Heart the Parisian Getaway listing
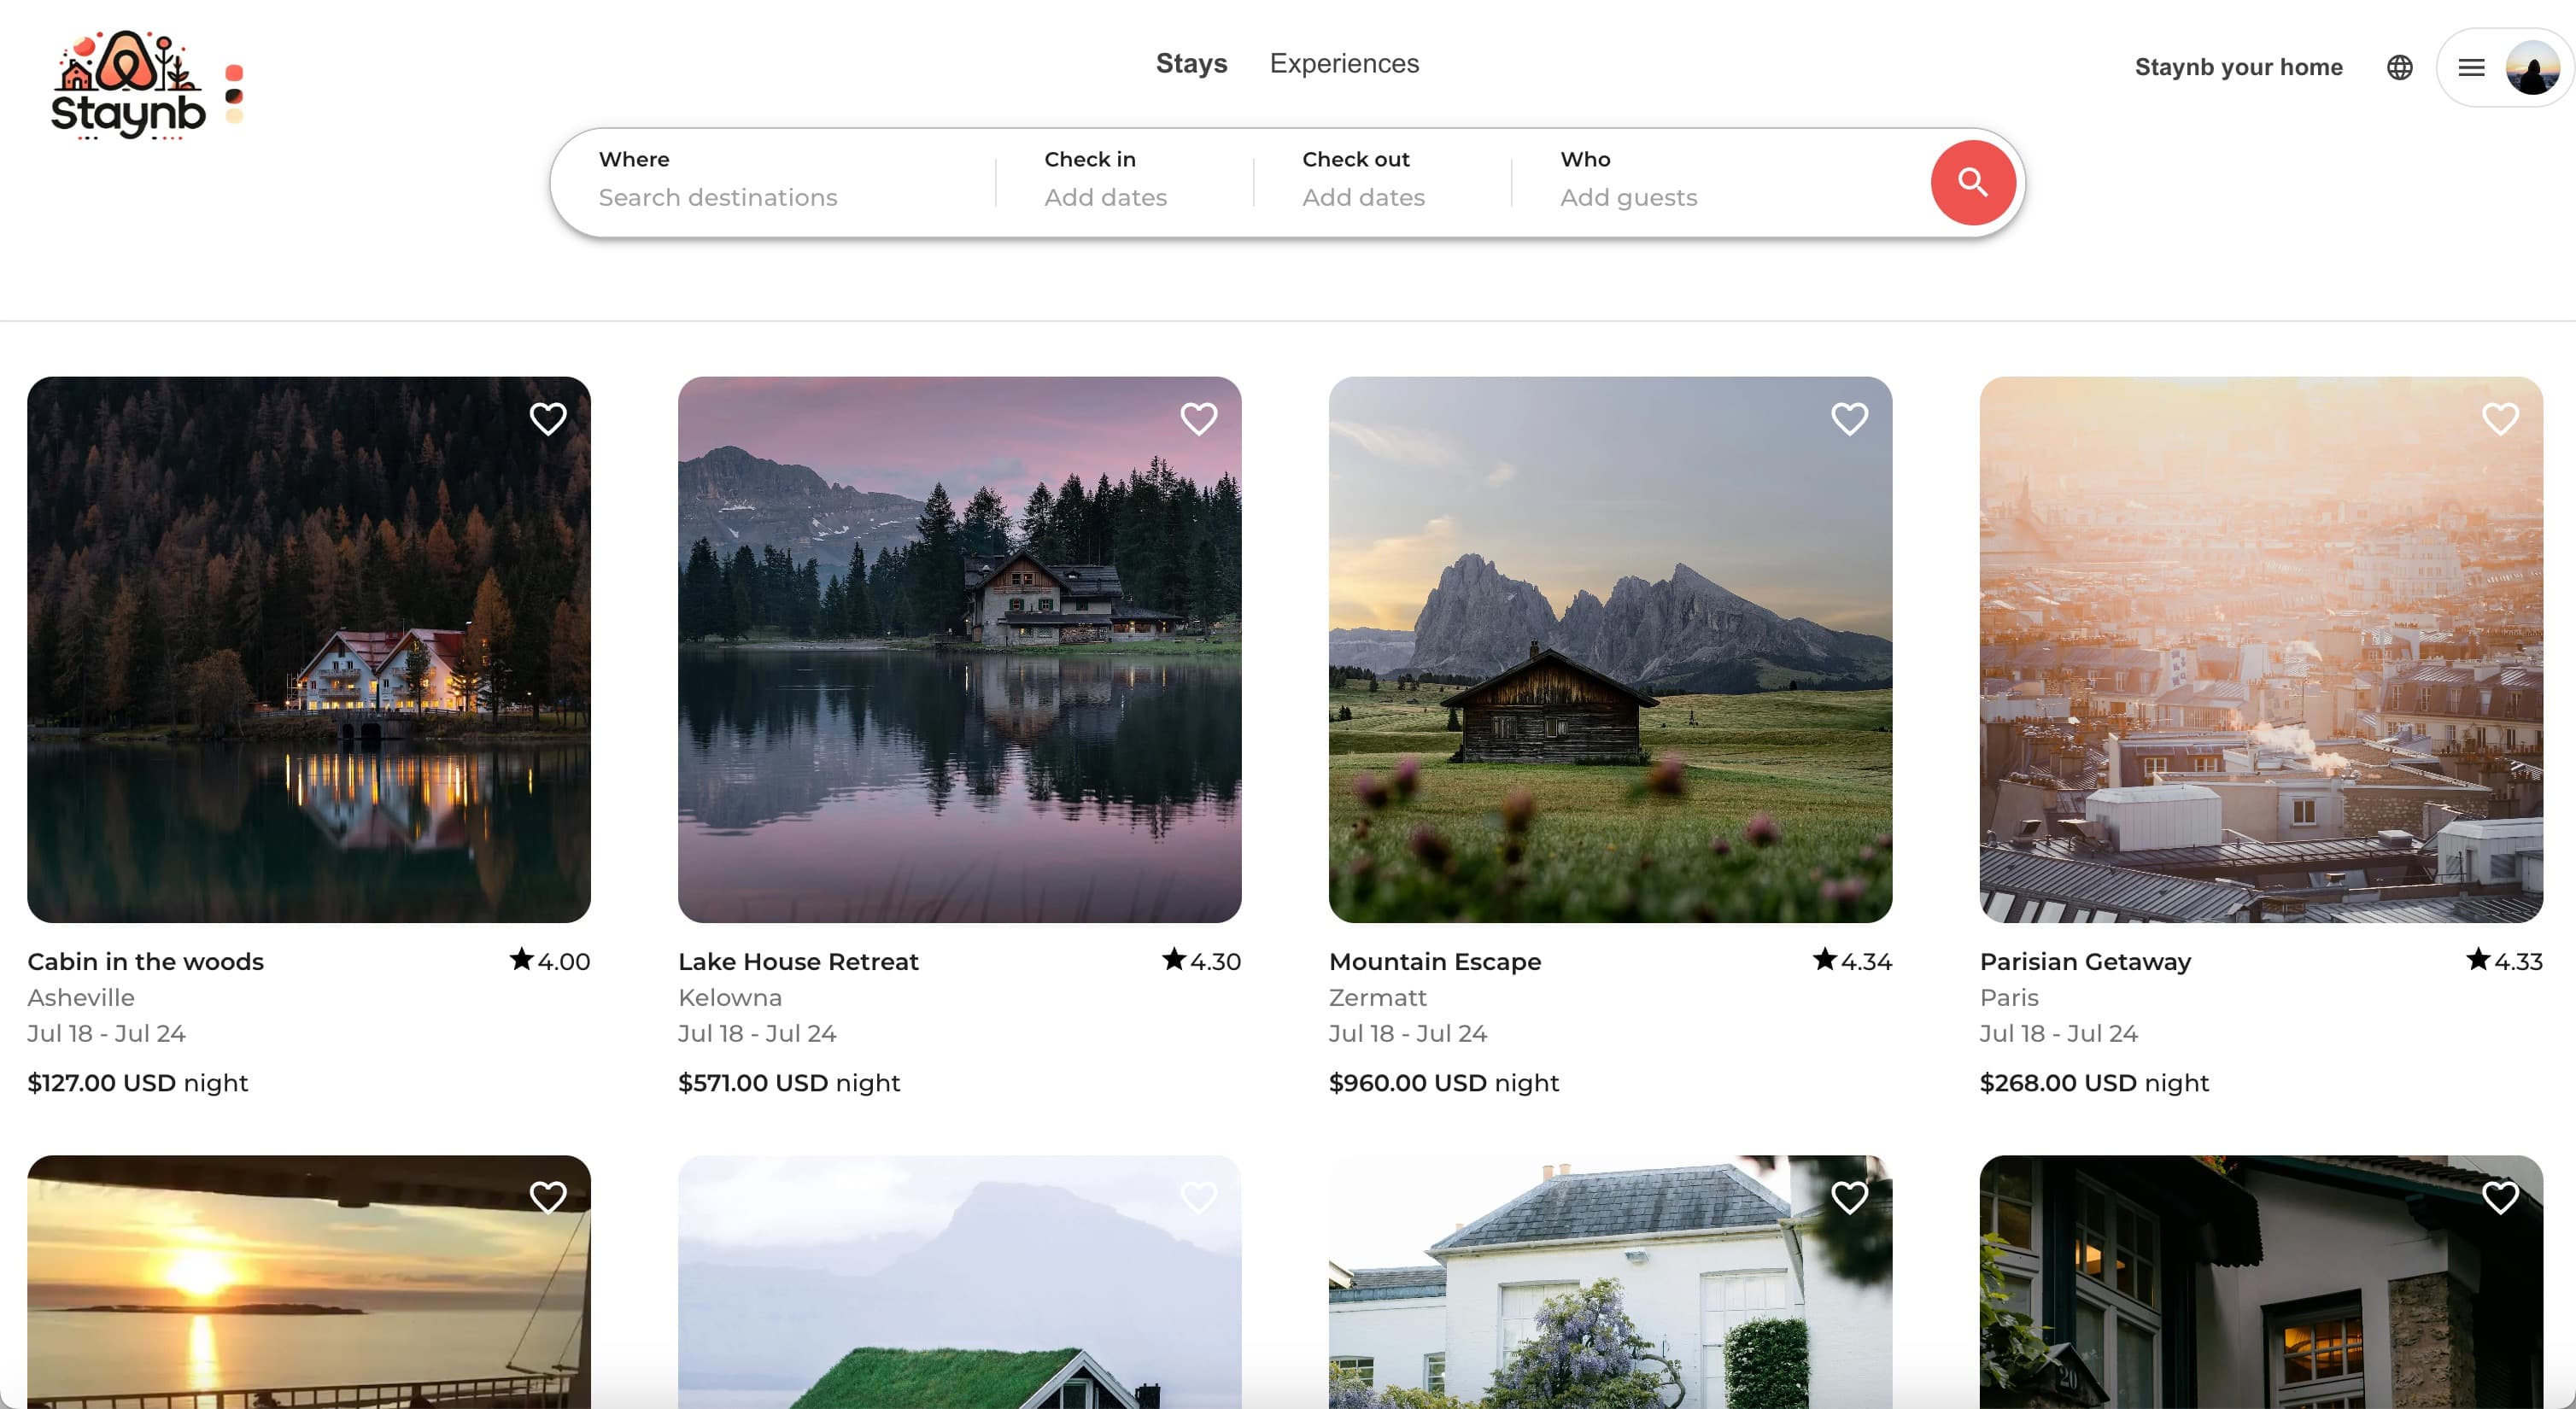This screenshot has height=1409, width=2576. point(2500,418)
